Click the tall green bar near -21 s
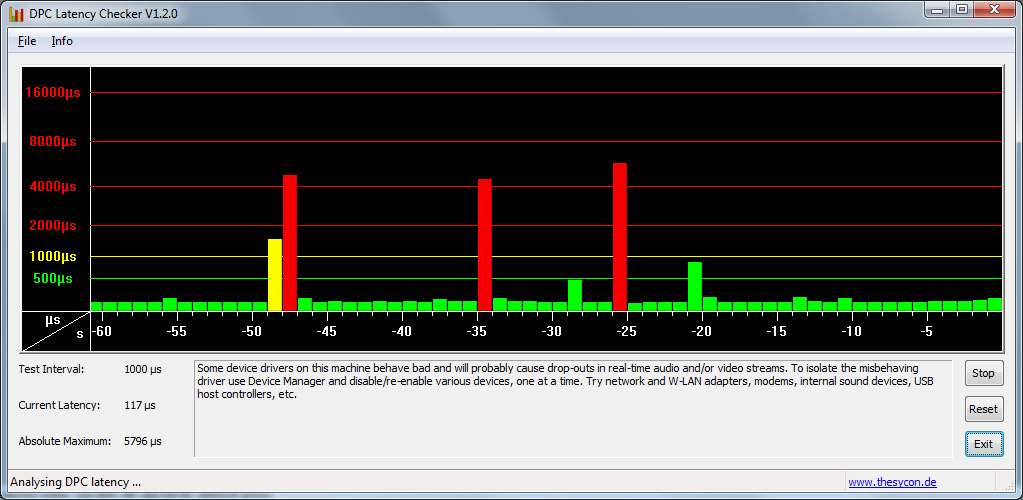This screenshot has height=500, width=1023. (695, 287)
